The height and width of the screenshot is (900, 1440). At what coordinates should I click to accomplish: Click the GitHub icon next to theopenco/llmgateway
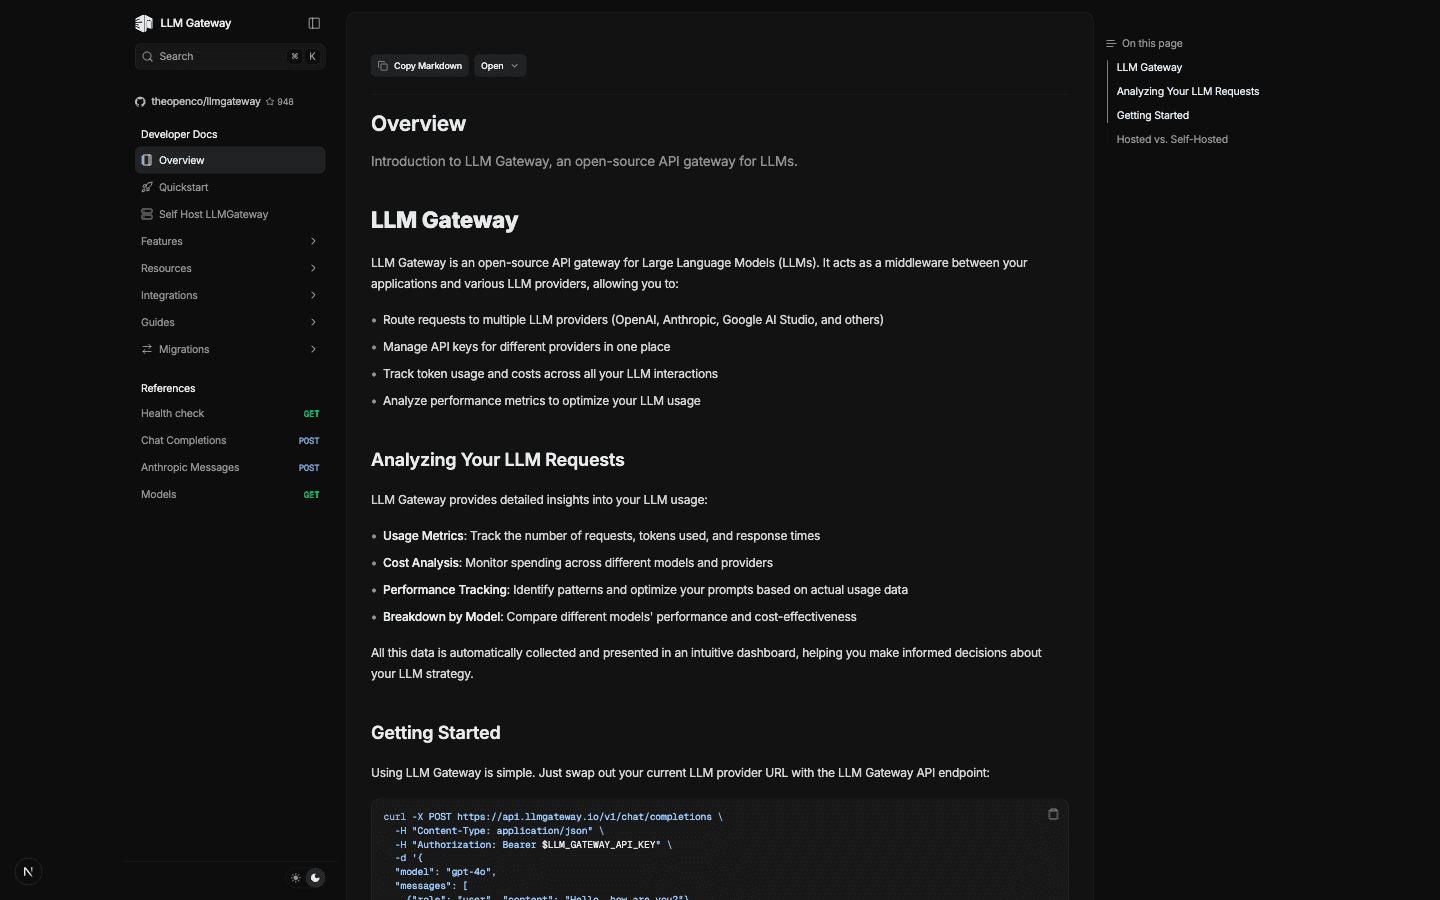(140, 101)
